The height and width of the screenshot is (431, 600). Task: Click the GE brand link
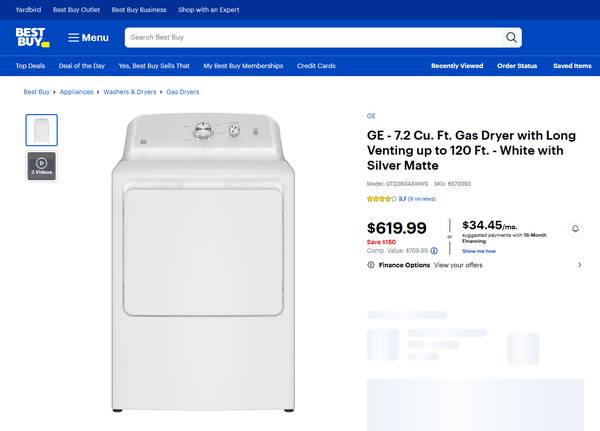tap(371, 116)
